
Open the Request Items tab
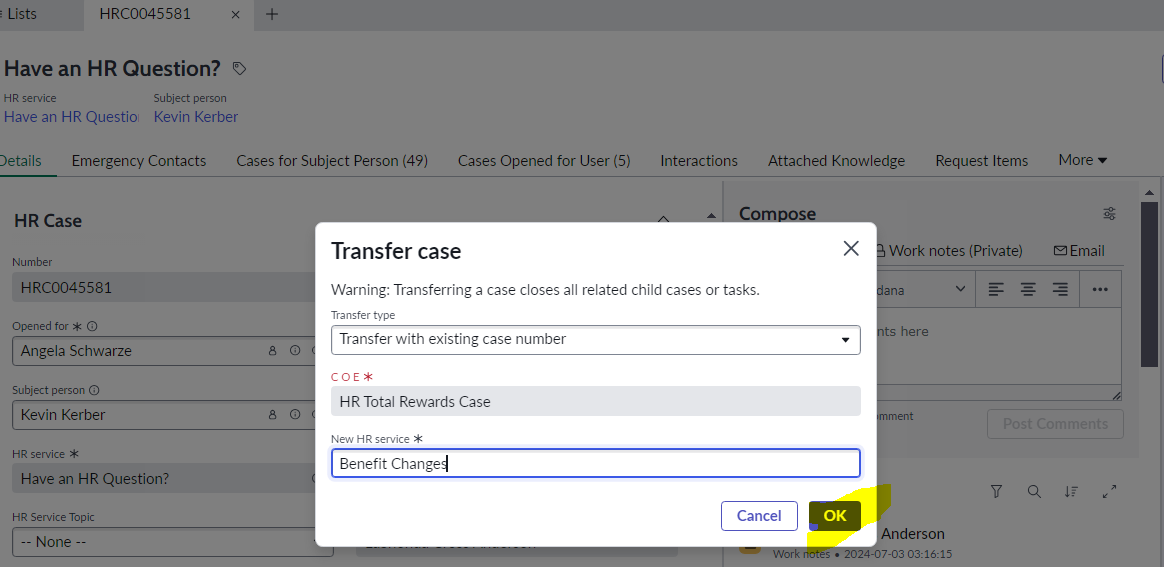click(981, 161)
